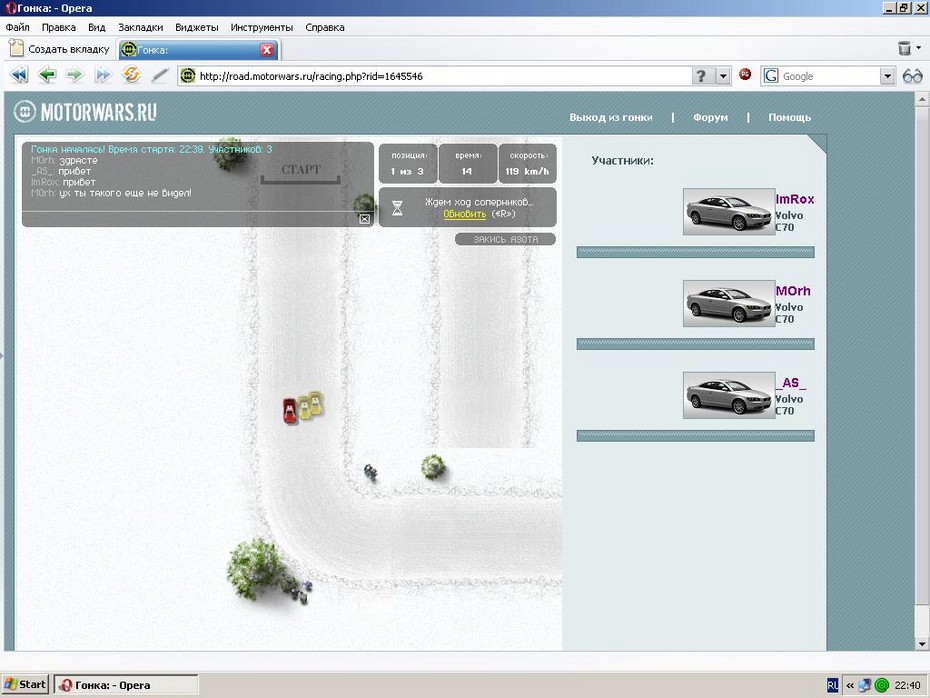
Task: Click the "Гонка началась!" race status line
Action: tap(151, 149)
